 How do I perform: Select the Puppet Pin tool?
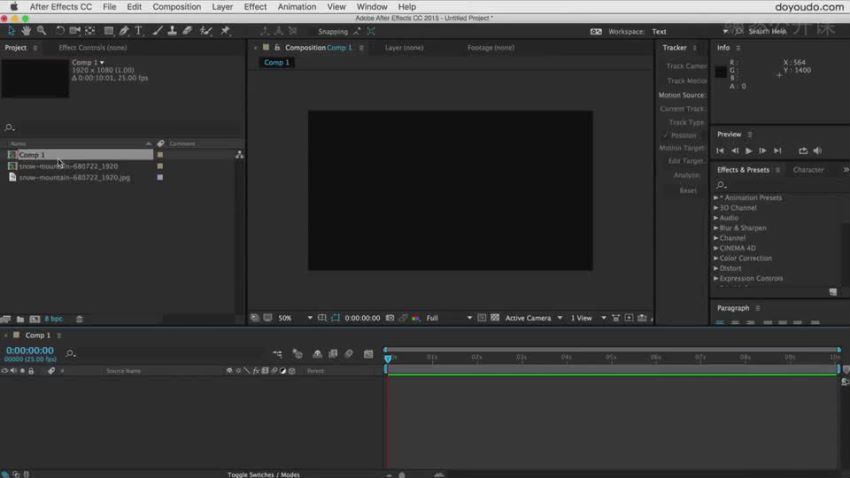point(225,31)
